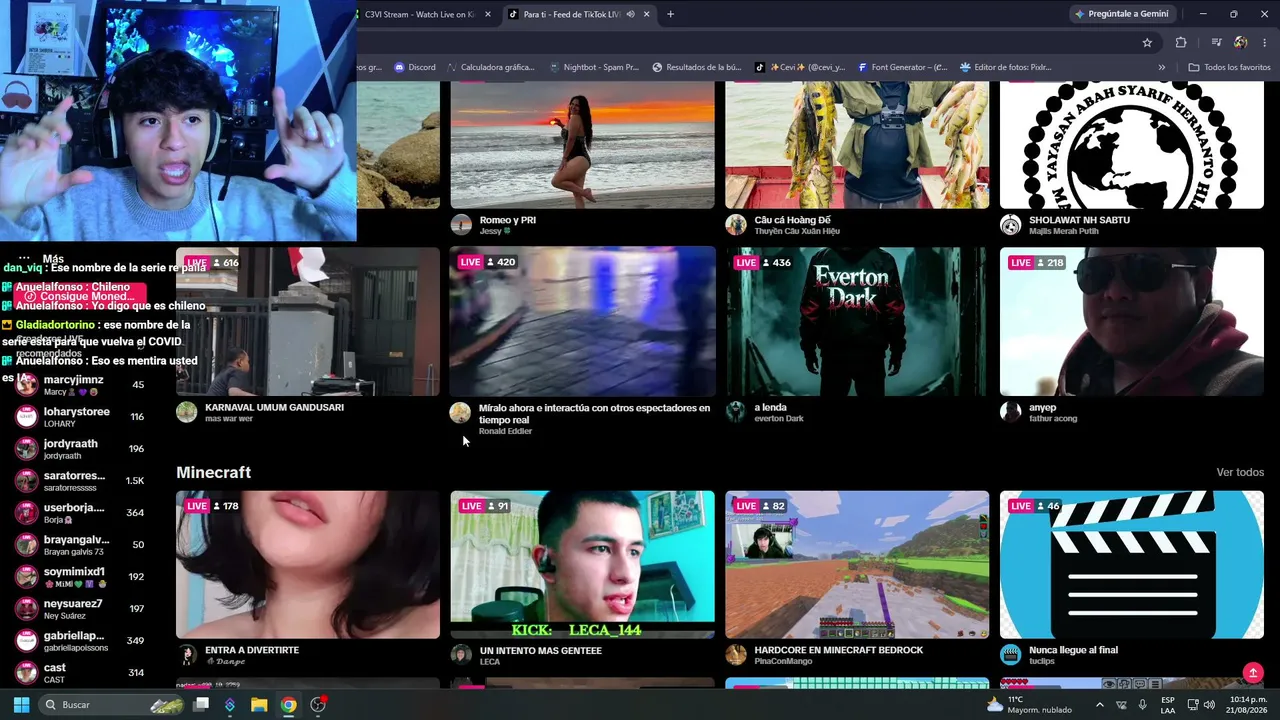Image resolution: width=1280 pixels, height=720 pixels.
Task: Open neysuarez7 live from the sidebar
Action: [x=80, y=609]
